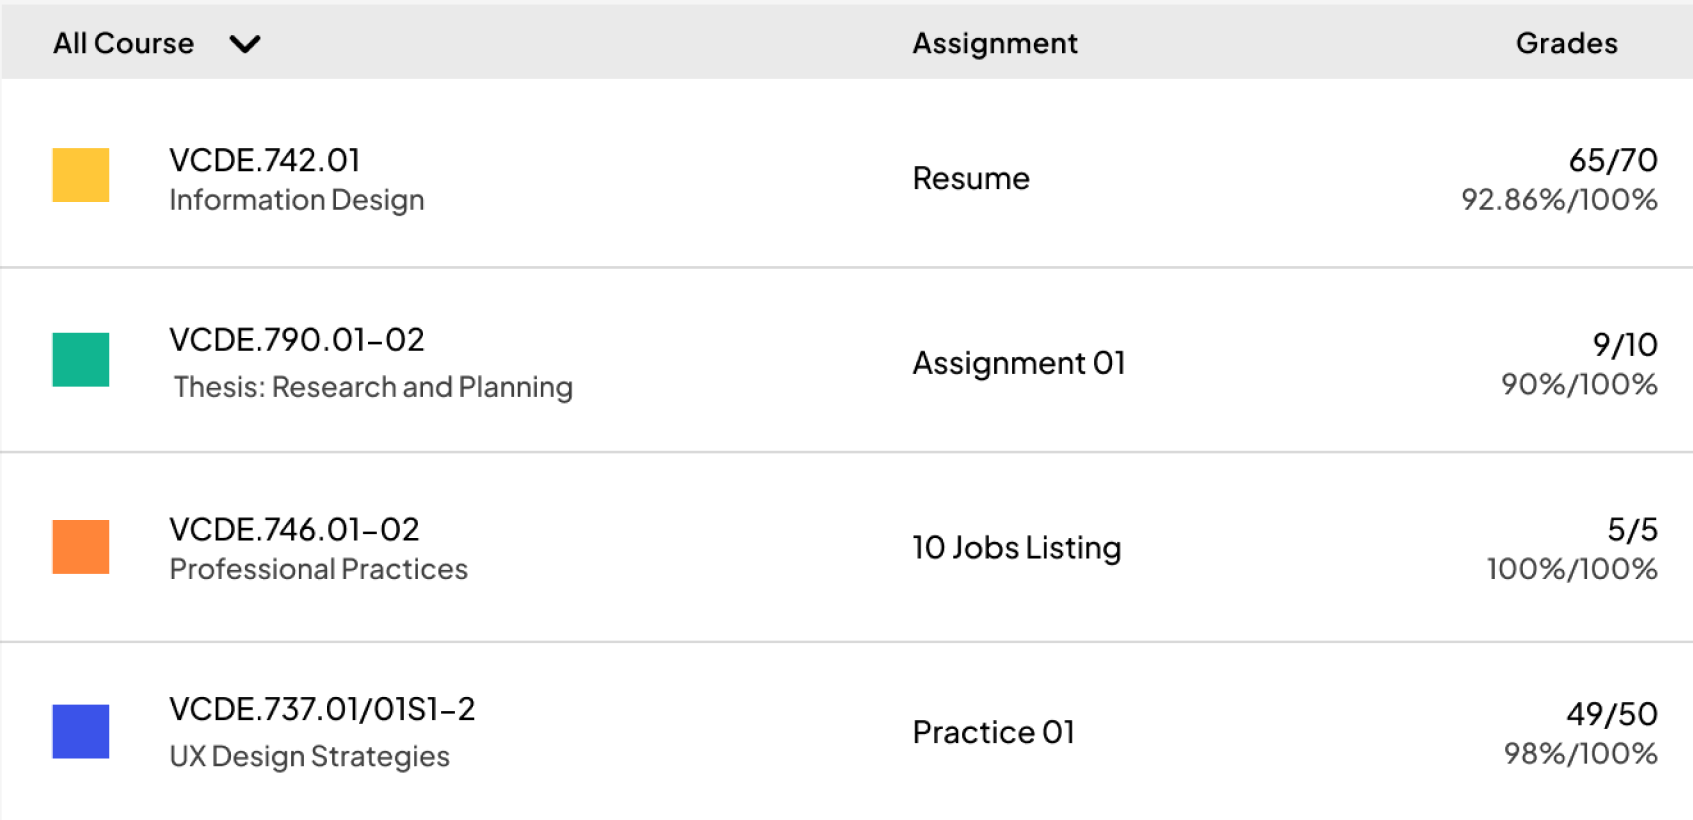Select the Assignment 01 entry
This screenshot has height=820, width=1693.
pyautogui.click(x=1019, y=363)
